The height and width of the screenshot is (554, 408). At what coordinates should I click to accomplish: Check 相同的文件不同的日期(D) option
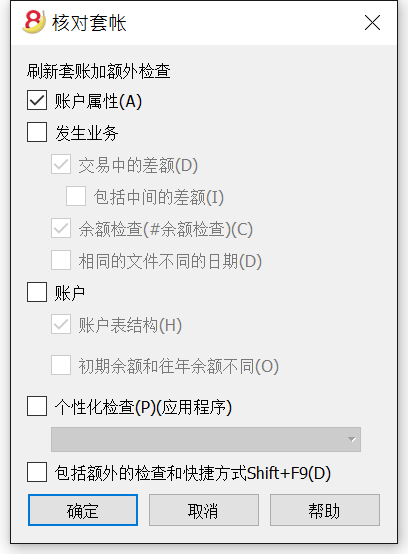[x=61, y=260]
